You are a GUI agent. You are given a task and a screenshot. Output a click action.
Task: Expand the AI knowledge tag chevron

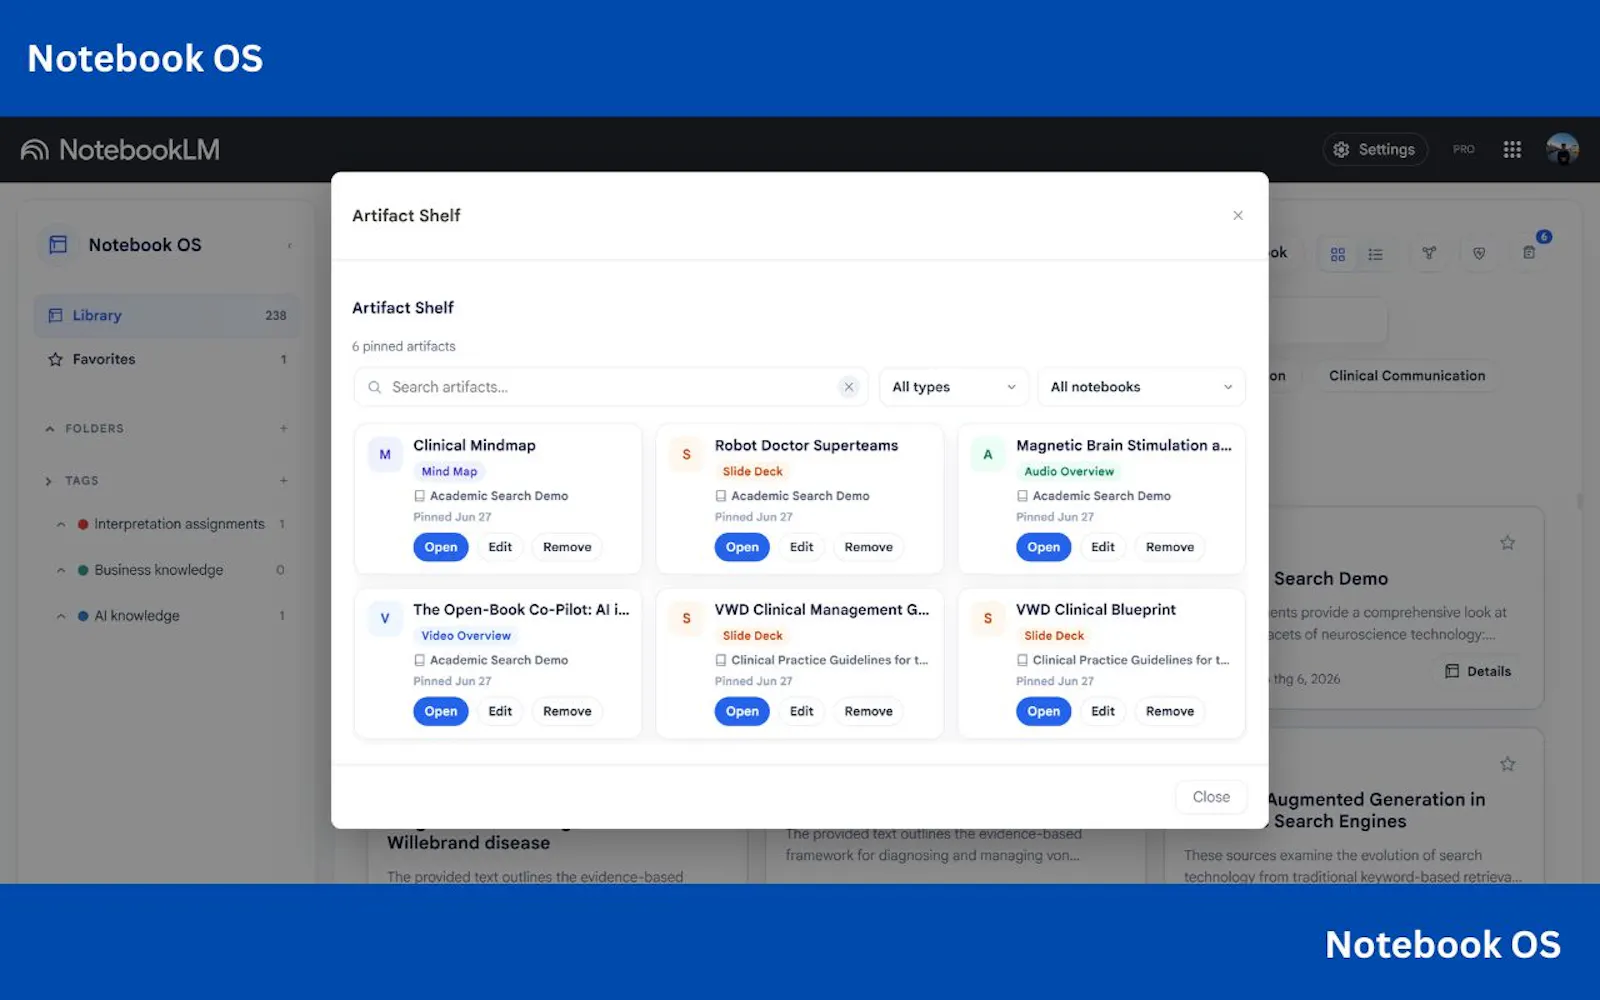click(61, 617)
